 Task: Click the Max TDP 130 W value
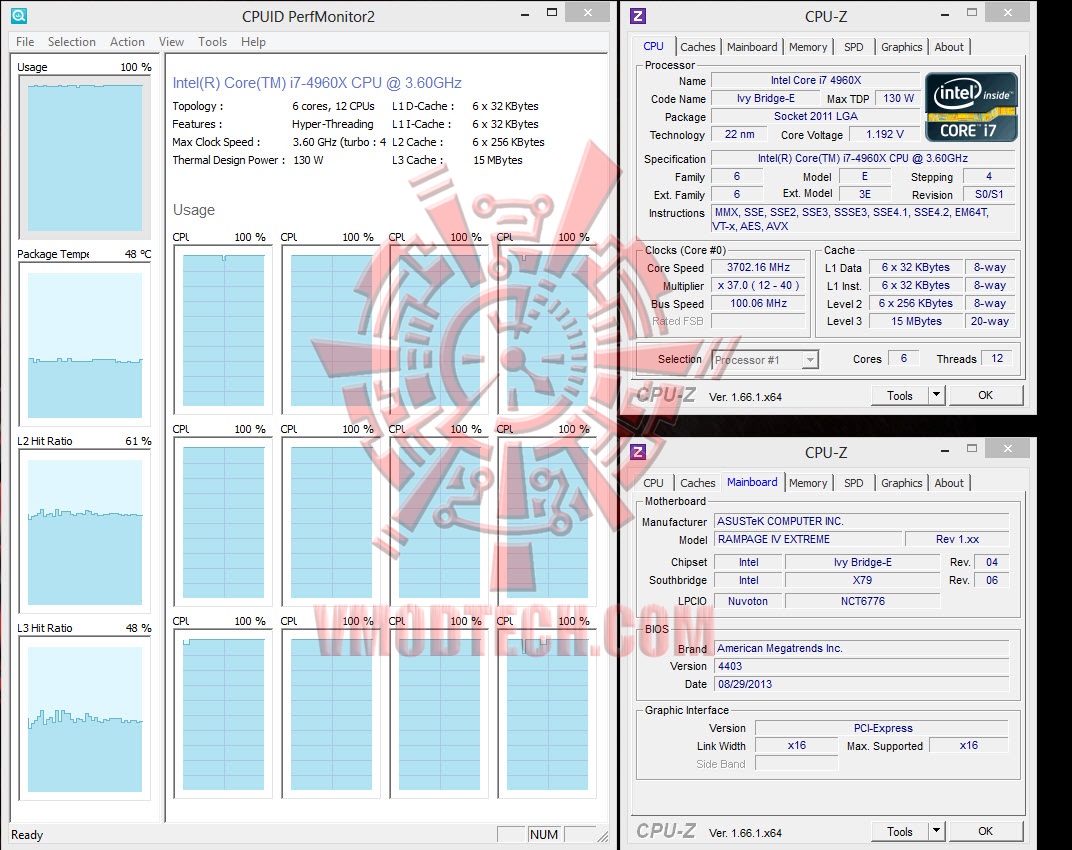coord(898,98)
